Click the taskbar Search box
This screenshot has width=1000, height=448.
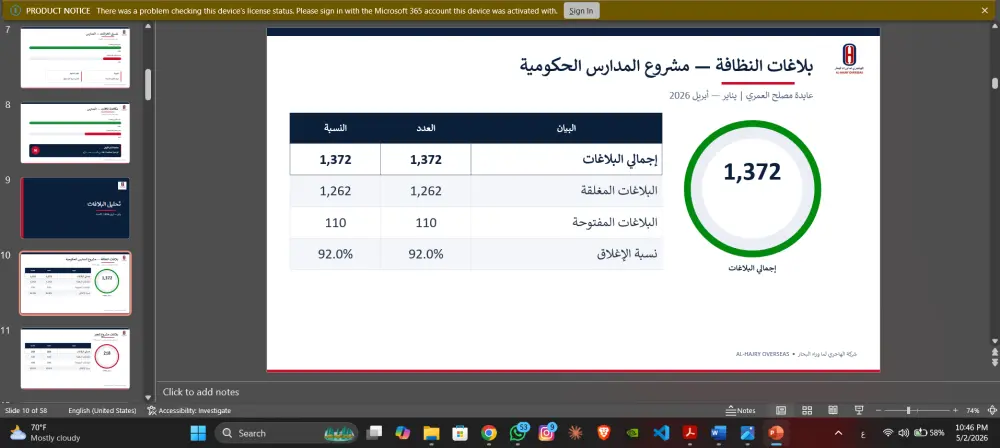pos(285,433)
